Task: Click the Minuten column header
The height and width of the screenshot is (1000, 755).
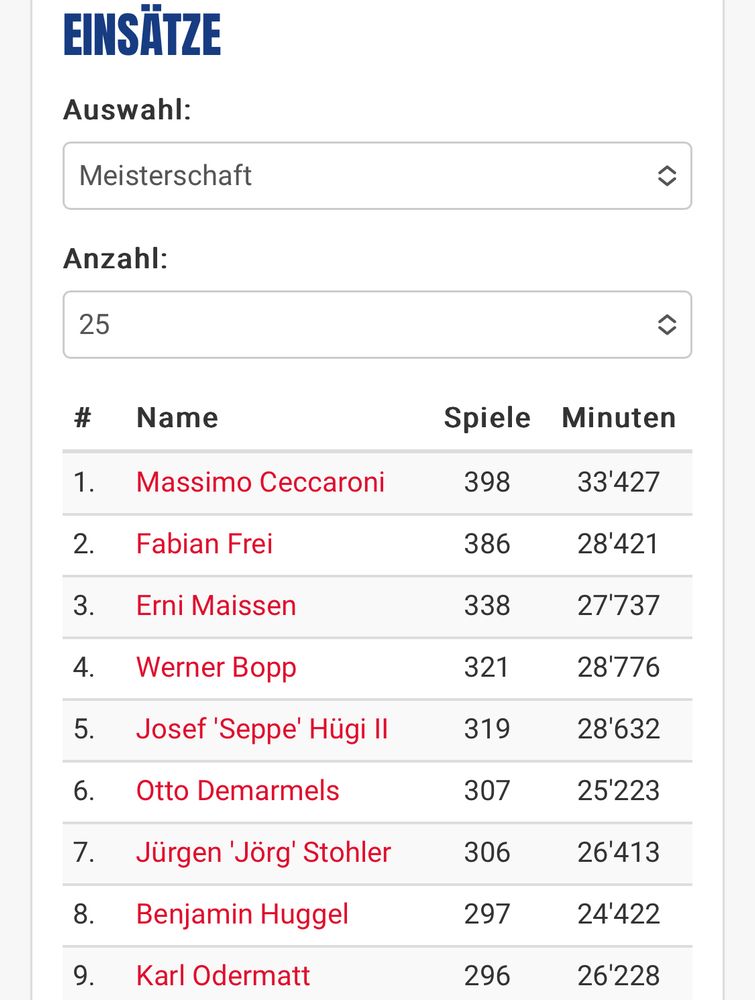Action: [x=619, y=418]
